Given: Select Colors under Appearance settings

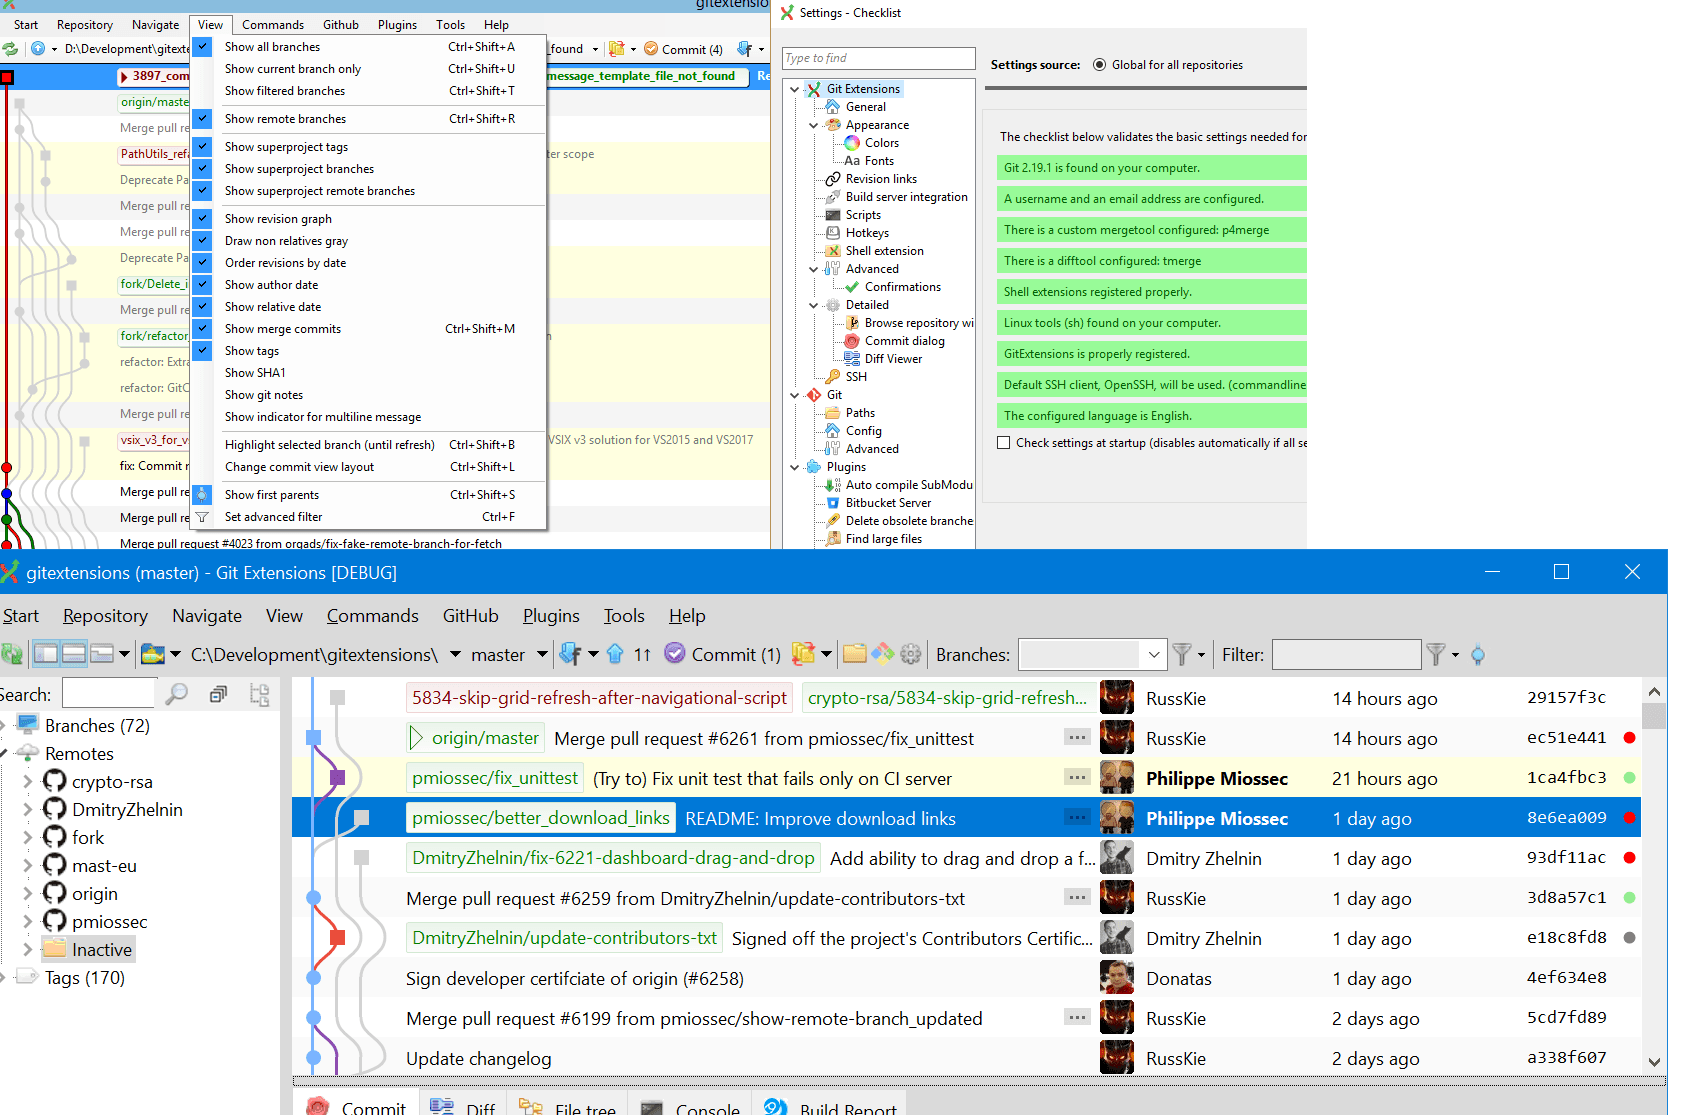Looking at the screenshot, I should tap(881, 143).
